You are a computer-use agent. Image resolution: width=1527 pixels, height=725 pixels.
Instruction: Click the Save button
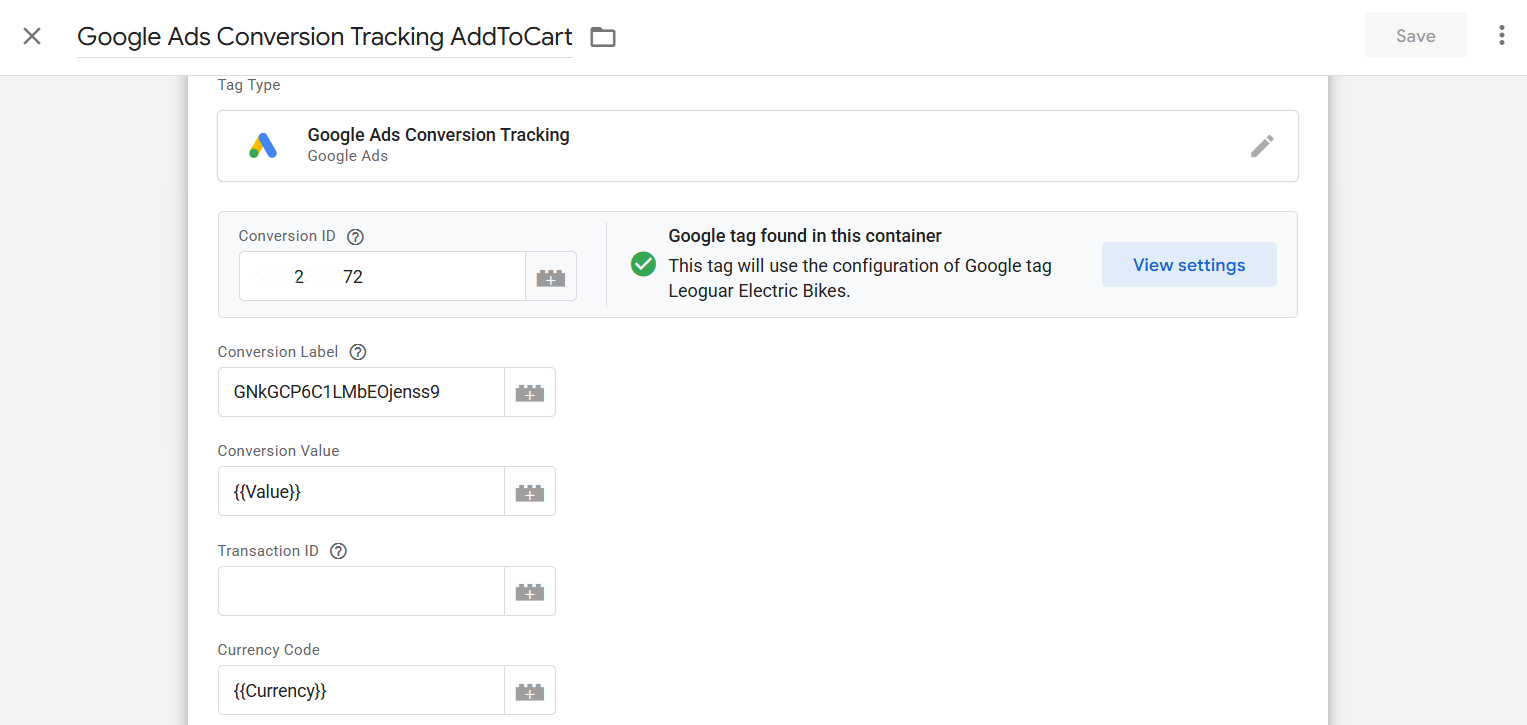click(x=1415, y=36)
